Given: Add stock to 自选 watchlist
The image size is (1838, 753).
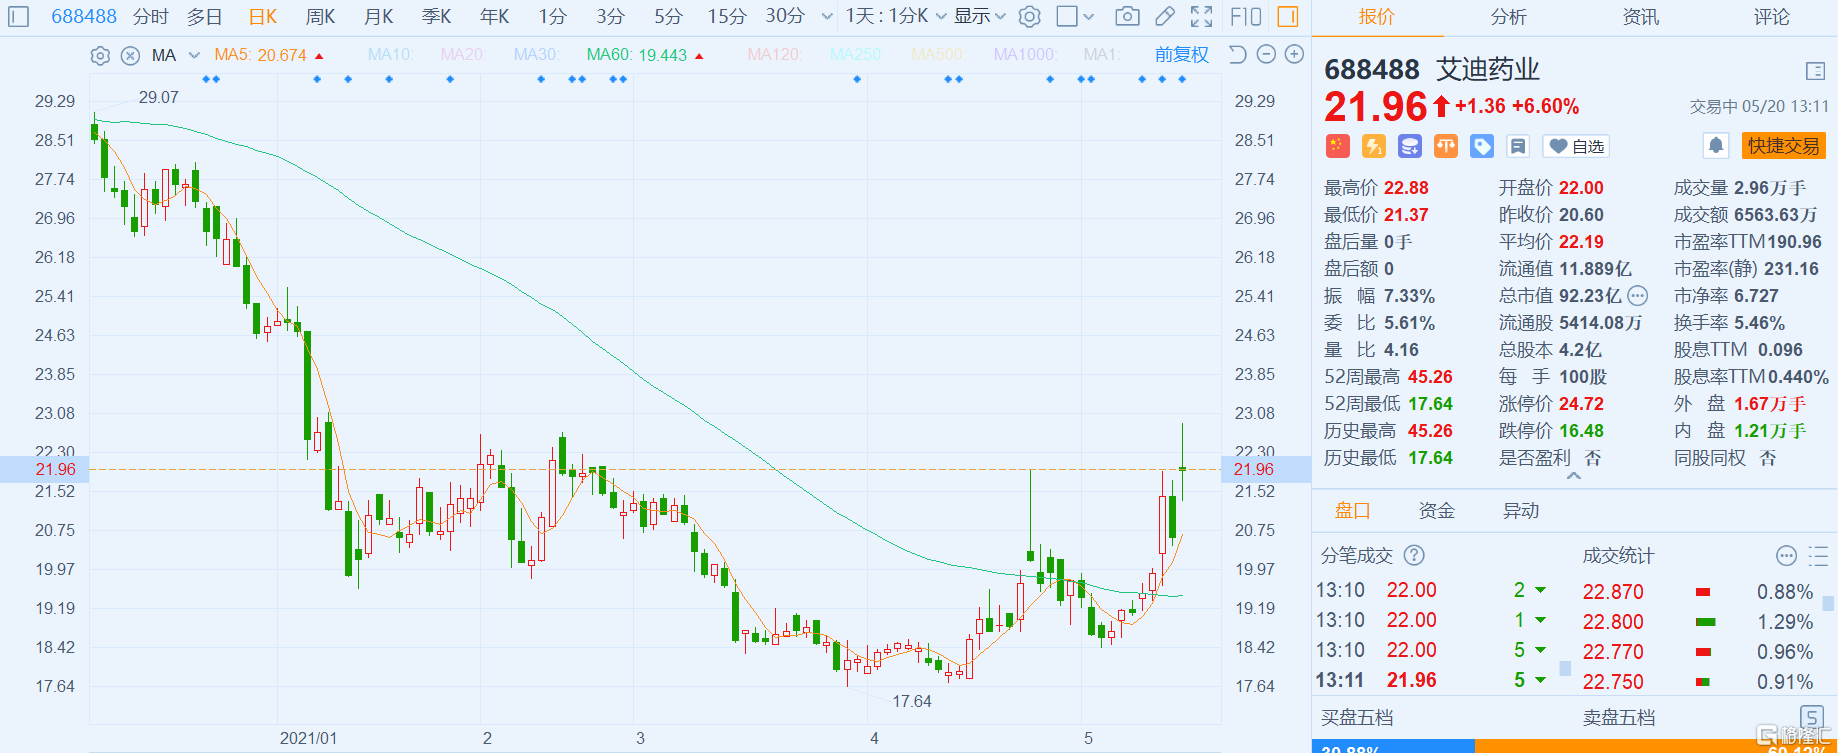Looking at the screenshot, I should coord(1577,146).
